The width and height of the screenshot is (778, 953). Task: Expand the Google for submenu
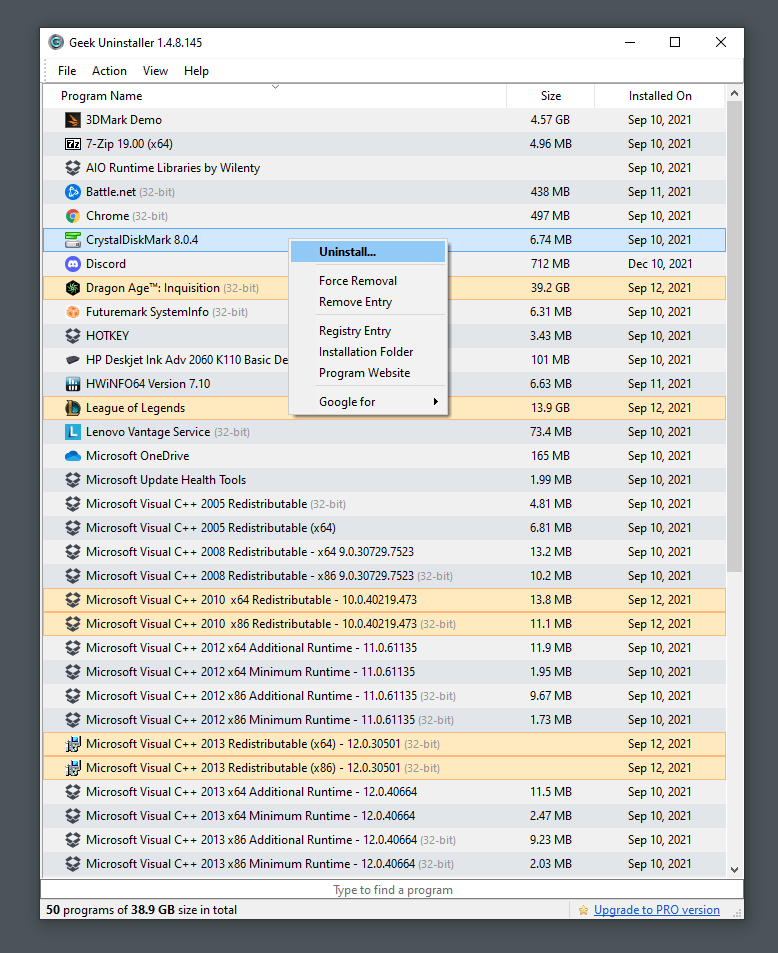[x=368, y=402]
